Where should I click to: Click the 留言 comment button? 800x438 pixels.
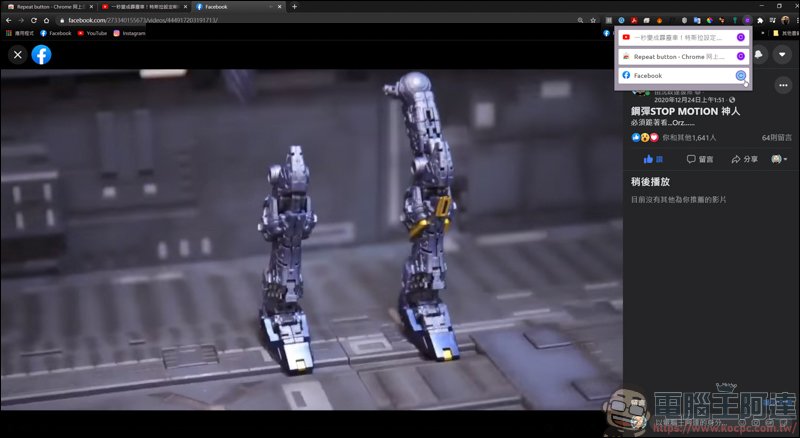coord(700,159)
